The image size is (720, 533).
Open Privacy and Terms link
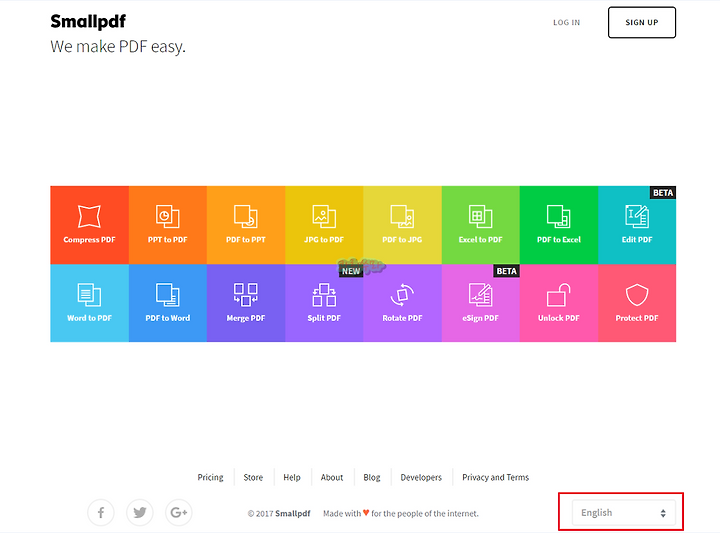tap(495, 477)
